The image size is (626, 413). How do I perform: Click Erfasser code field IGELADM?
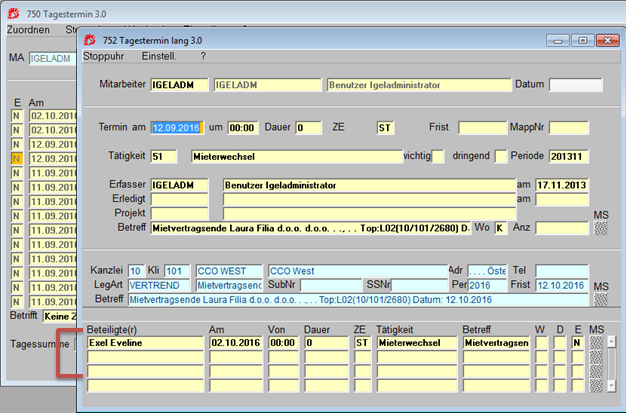179,185
